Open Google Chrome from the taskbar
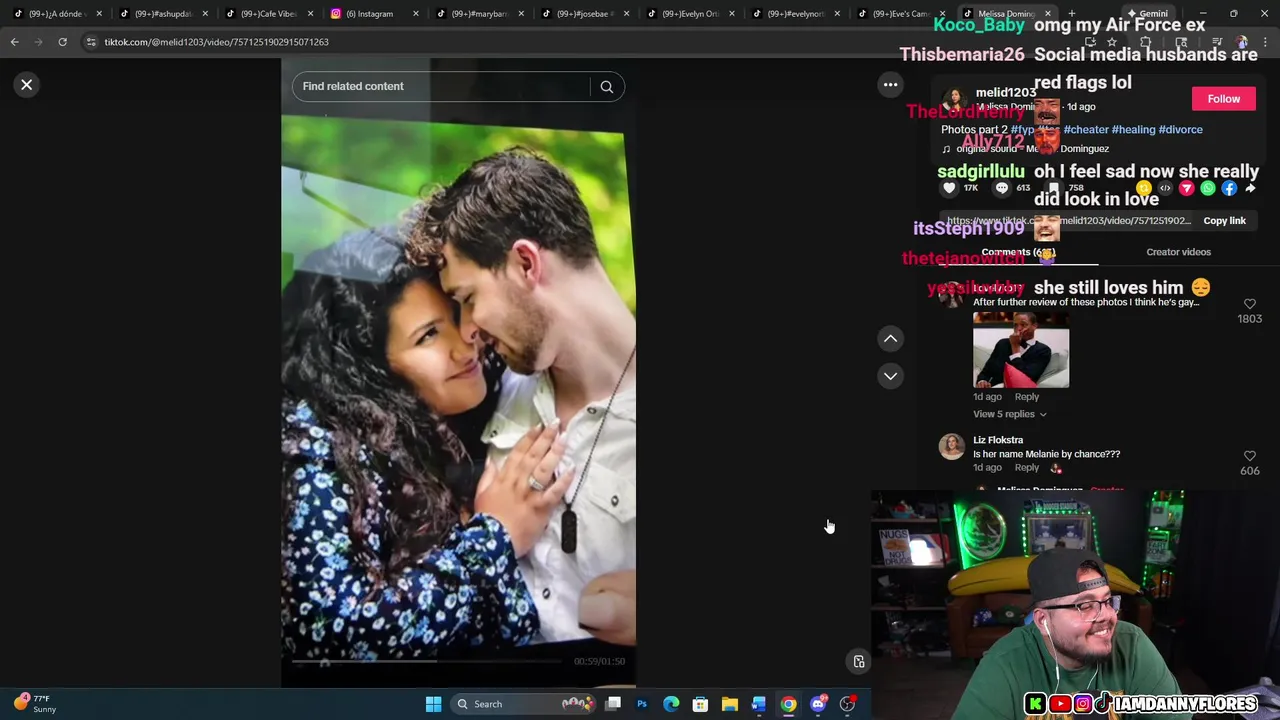This screenshot has height=720, width=1280. point(788,704)
